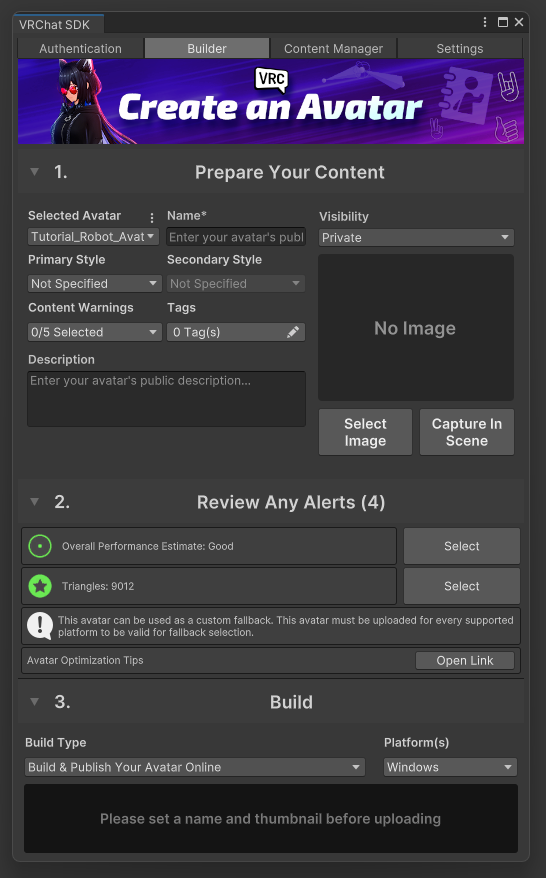This screenshot has height=878, width=546.
Task: Open the Authentication tab
Action: pyautogui.click(x=81, y=49)
